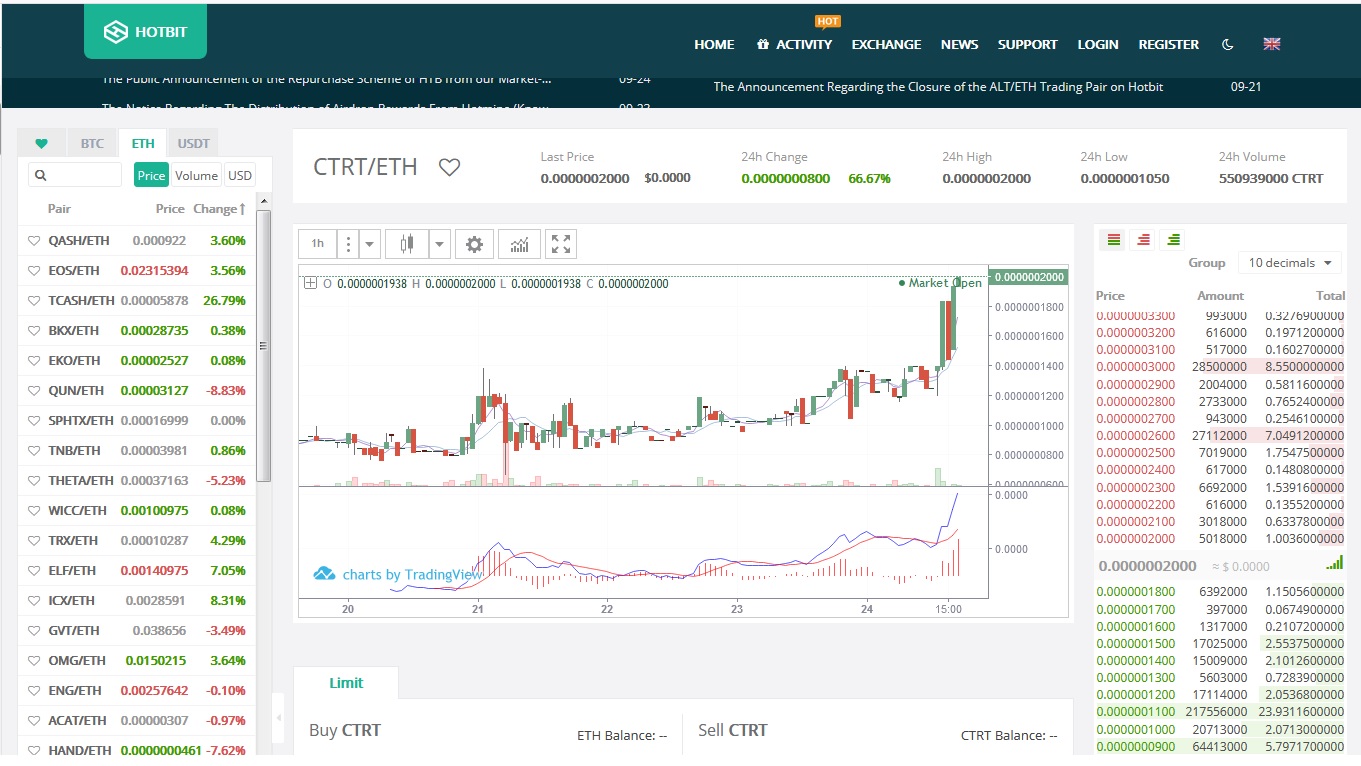The height and width of the screenshot is (766, 1361).
Task: Favorite the TCASH/ETH pair
Action: tap(34, 301)
